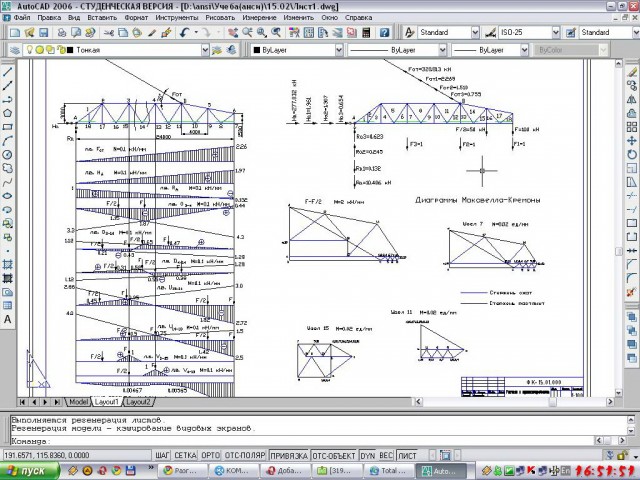Switch to the Model tab
The image size is (640, 480).
pyautogui.click(x=78, y=402)
